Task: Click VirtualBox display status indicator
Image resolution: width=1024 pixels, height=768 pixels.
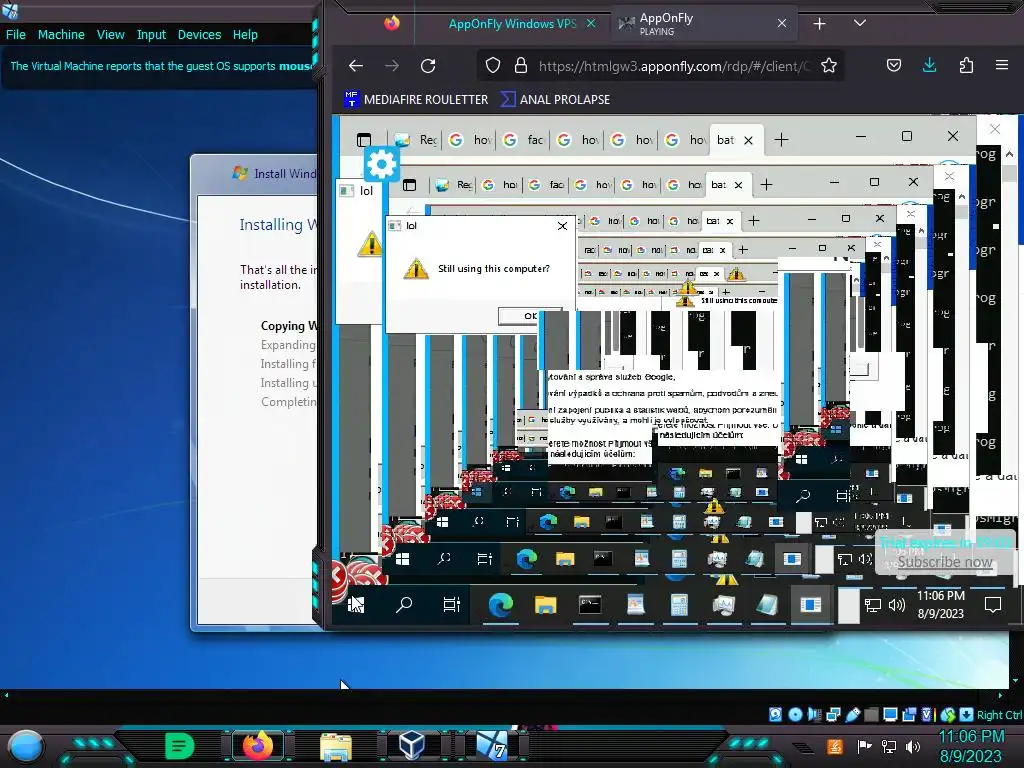Action: tap(889, 714)
